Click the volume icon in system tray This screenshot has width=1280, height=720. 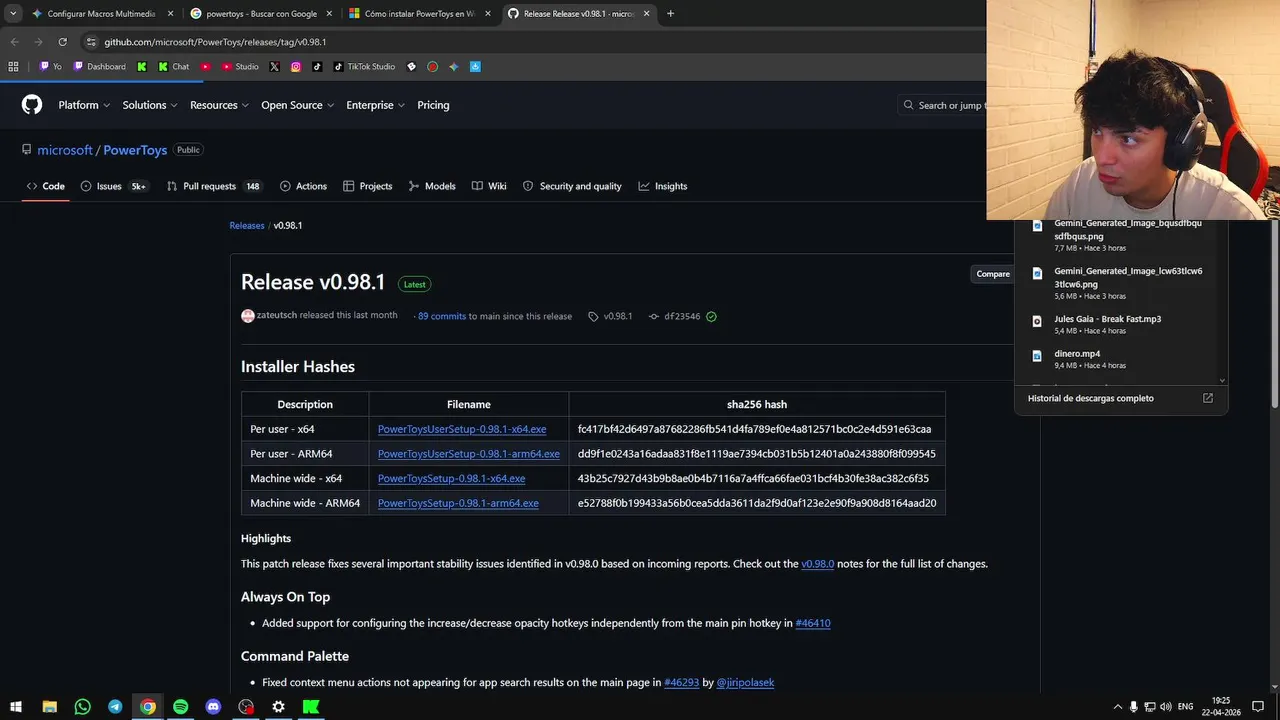(x=1167, y=707)
